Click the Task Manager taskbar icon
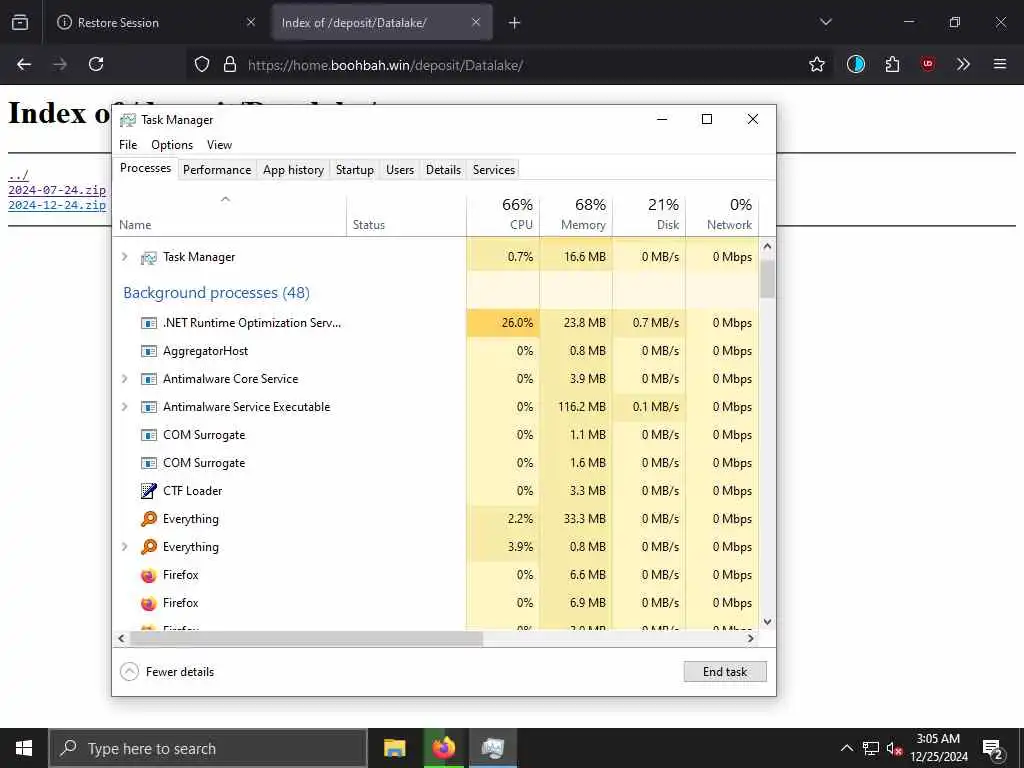Viewport: 1024px width, 768px height. (x=492, y=748)
